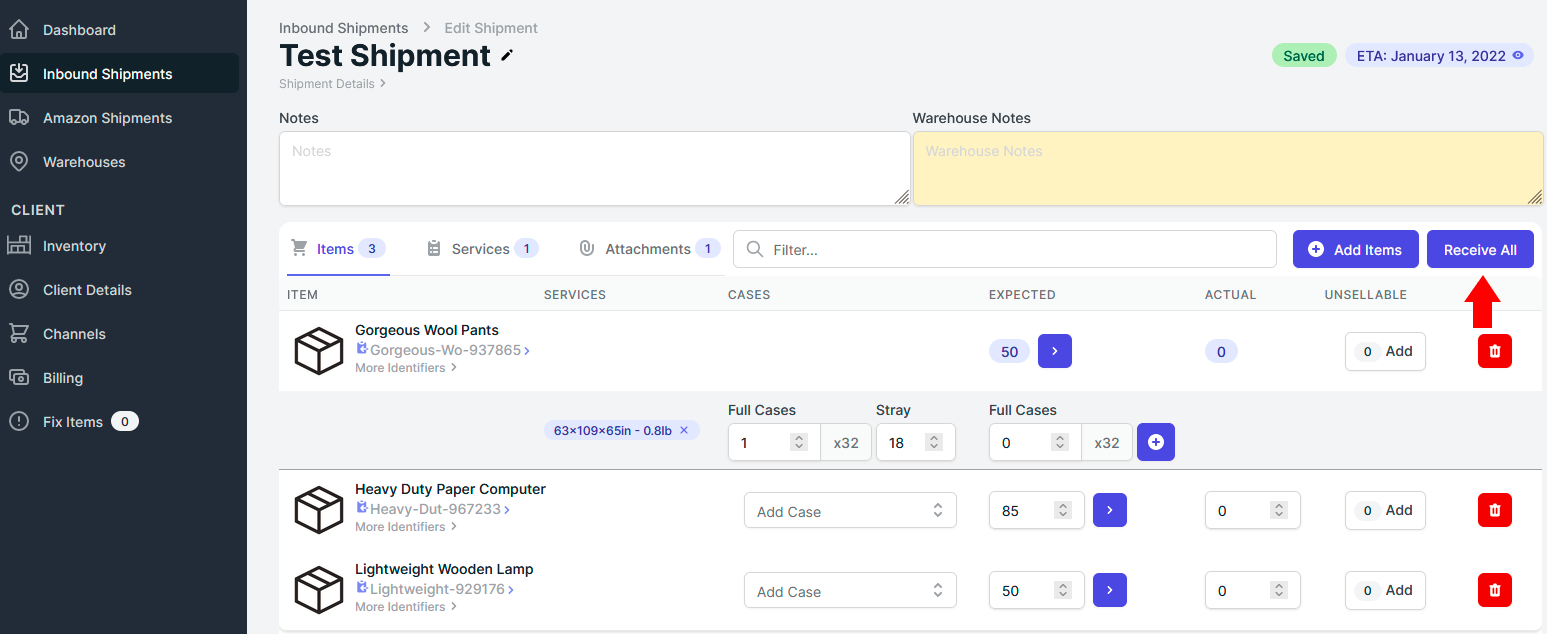Switch to the Attachments tab
Screen dimensions: 1547x634
[x=650, y=249]
